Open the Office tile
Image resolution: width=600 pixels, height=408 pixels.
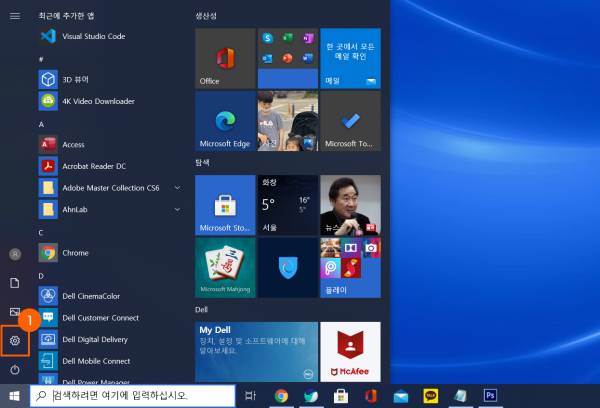(x=225, y=58)
